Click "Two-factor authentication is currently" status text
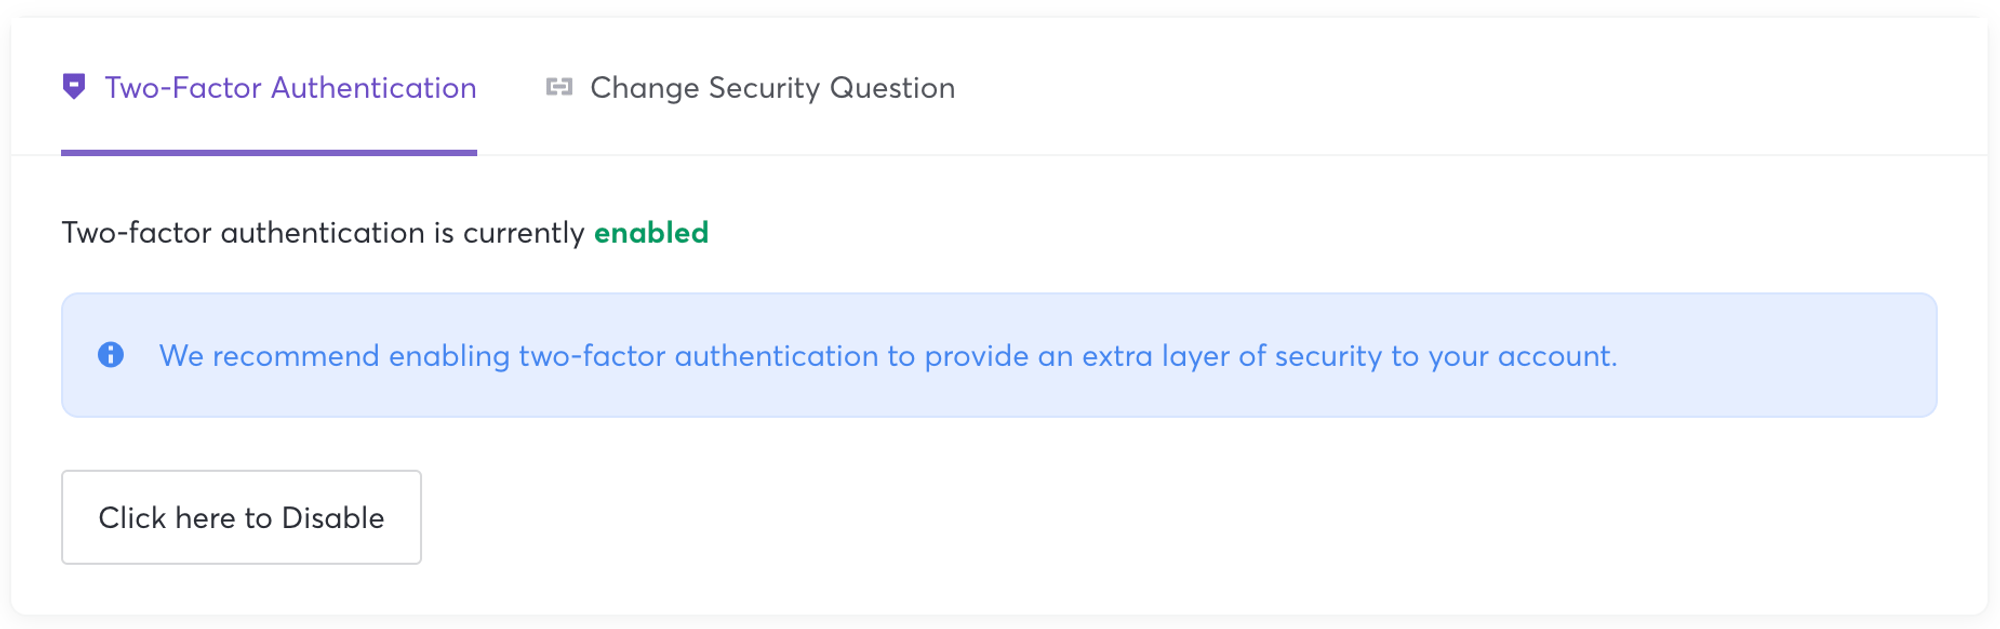The height and width of the screenshot is (629, 2000). coord(323,233)
